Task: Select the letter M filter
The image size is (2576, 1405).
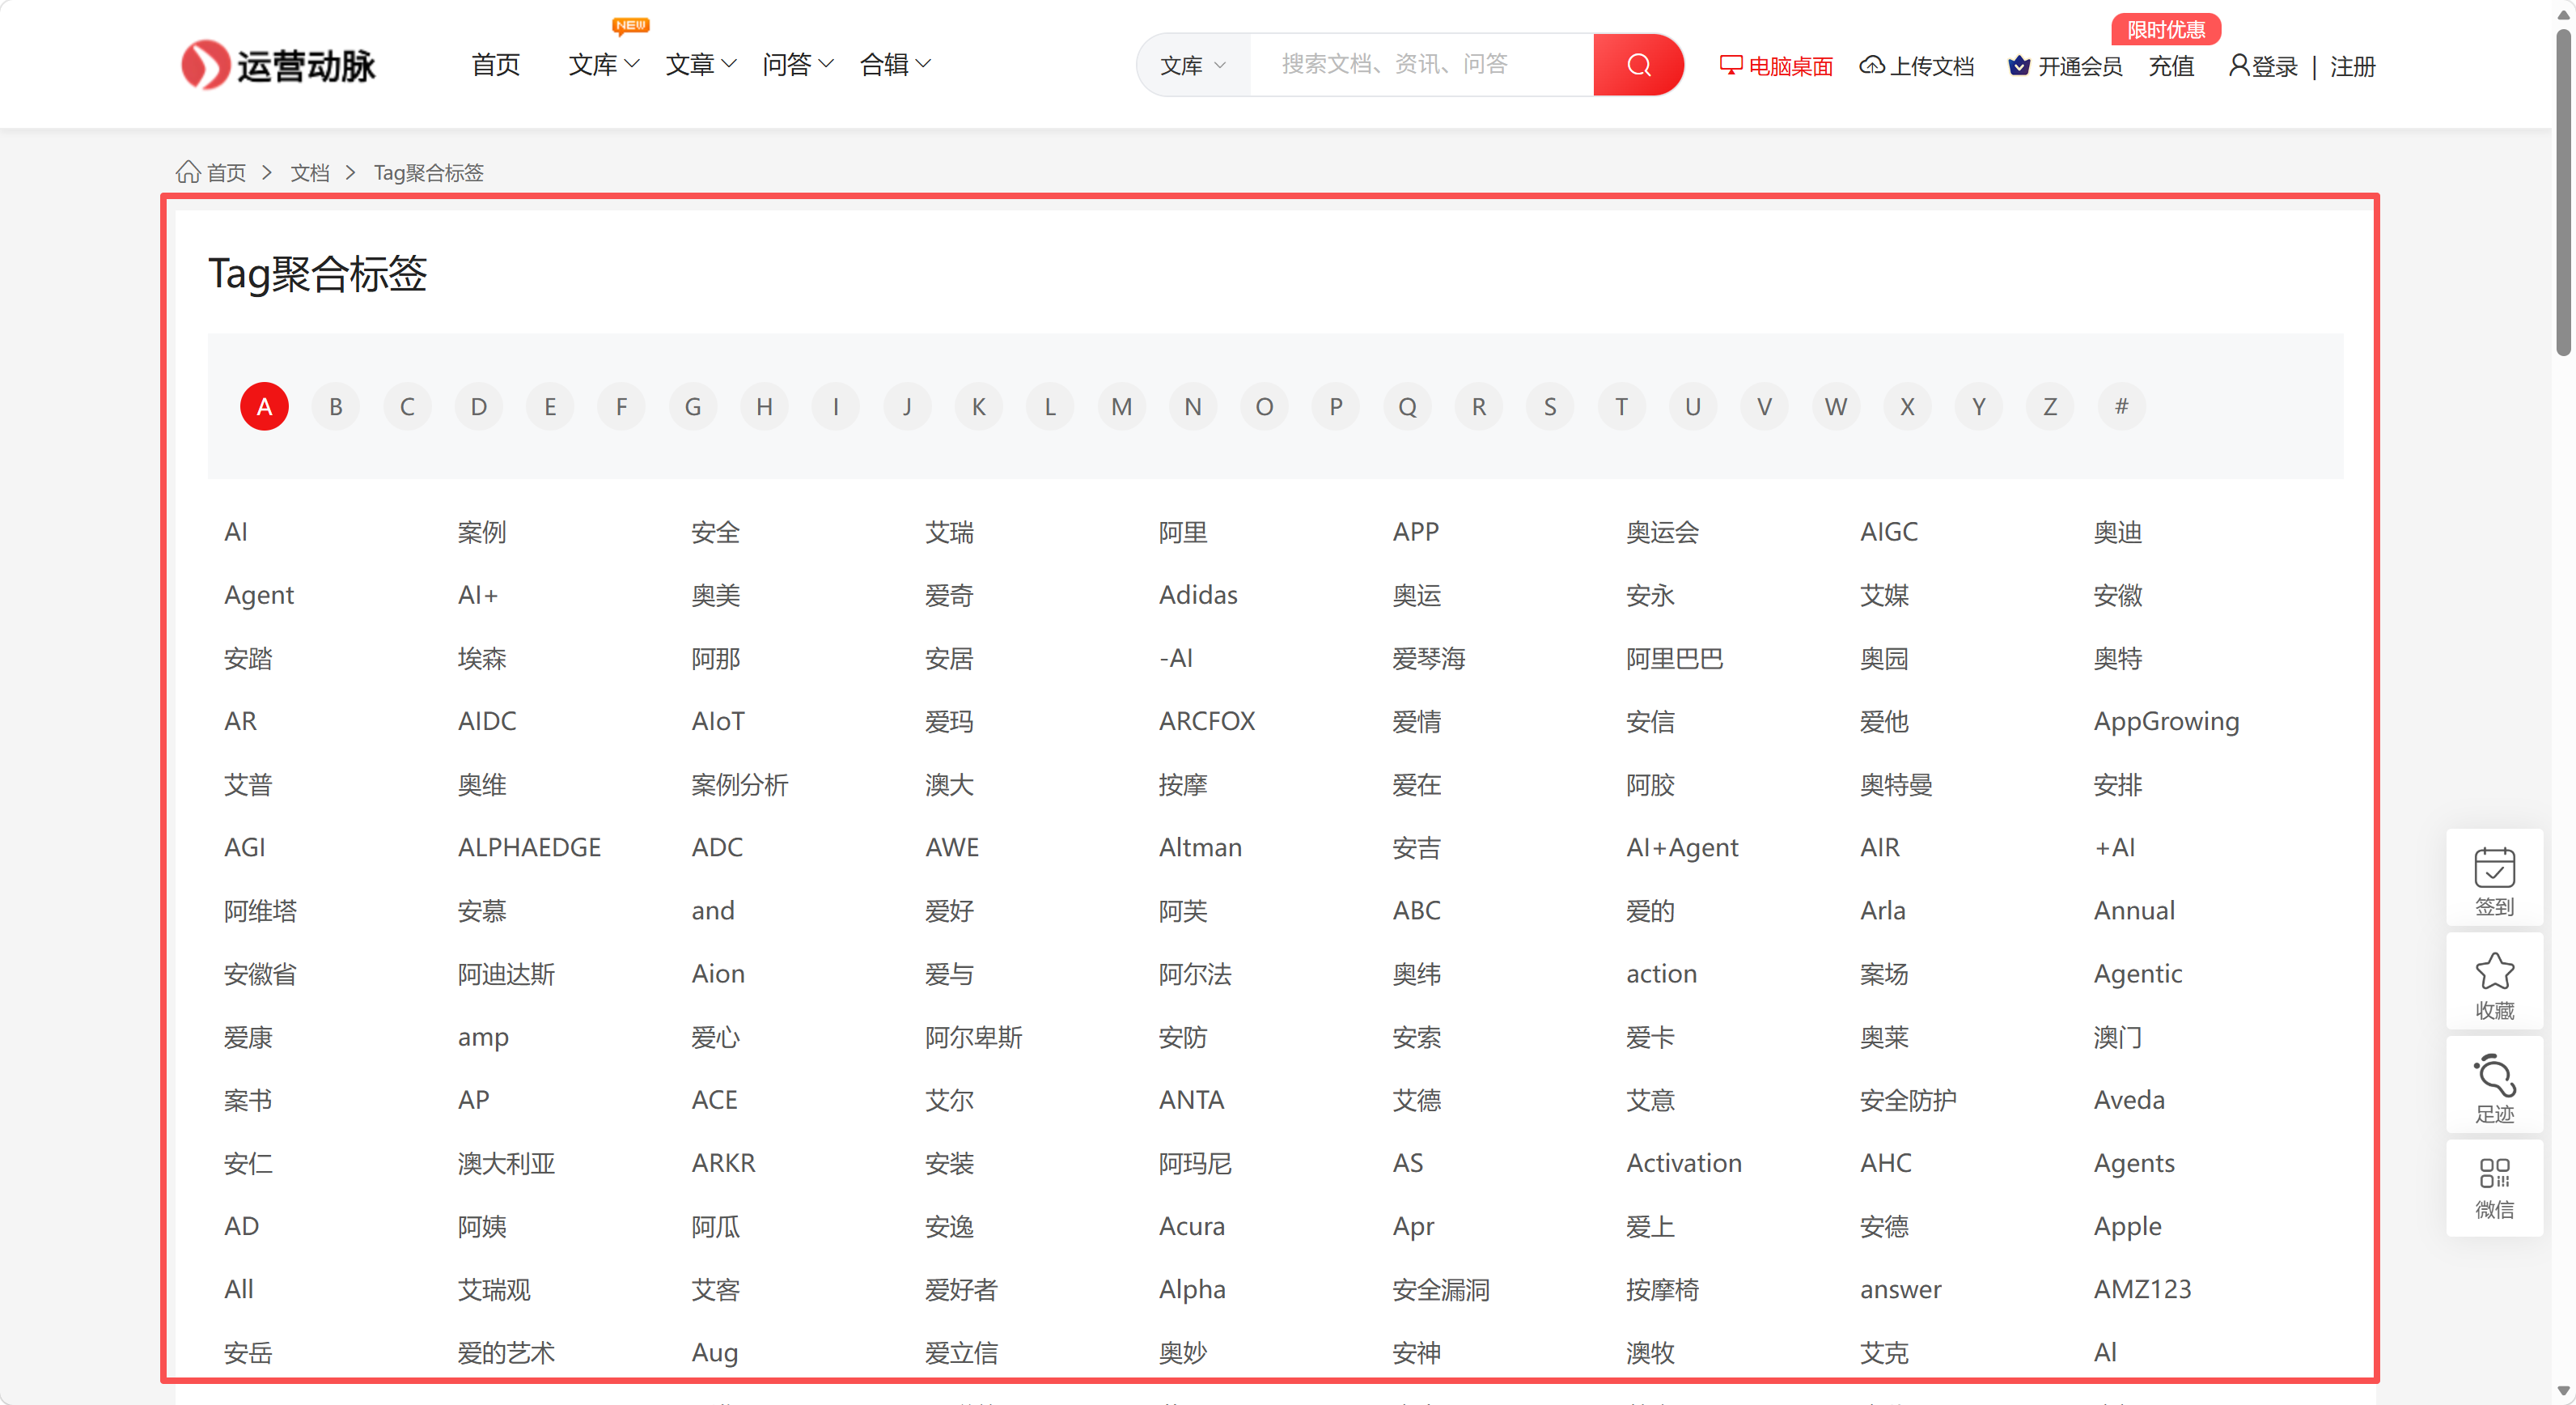Action: tap(1122, 406)
